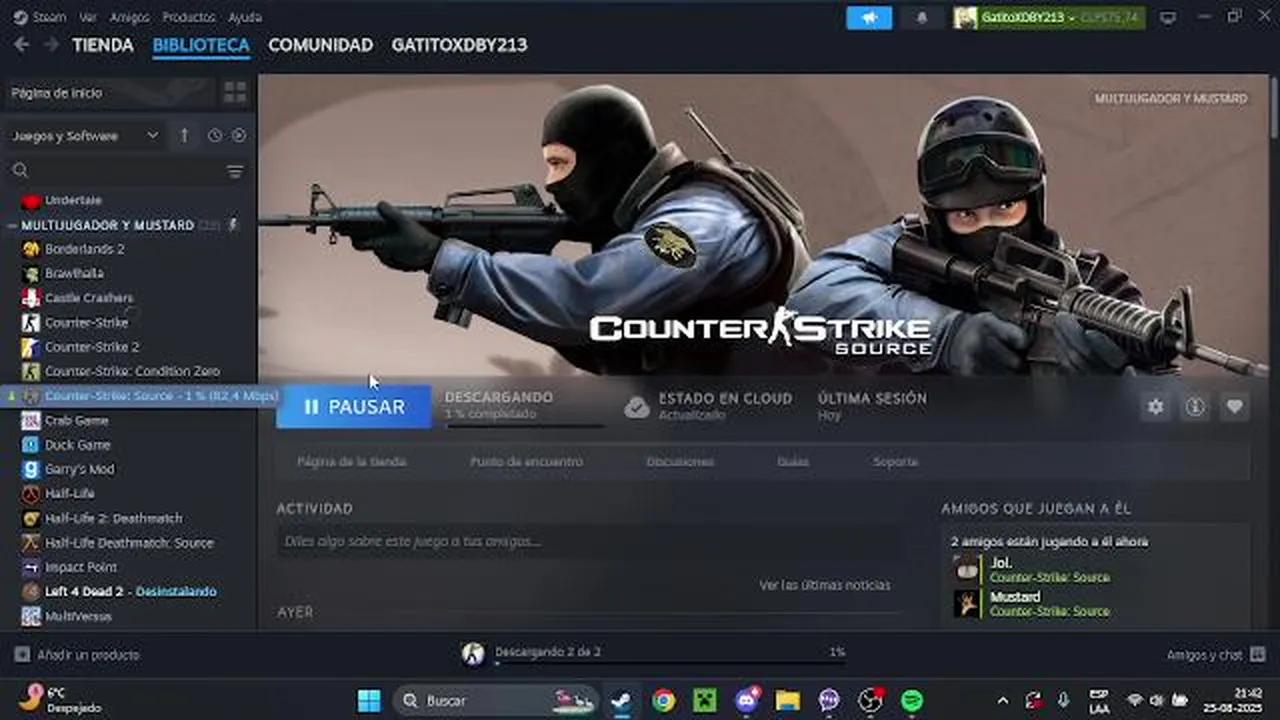Click the bottom download progress bar
The image size is (1280, 720).
(670, 663)
